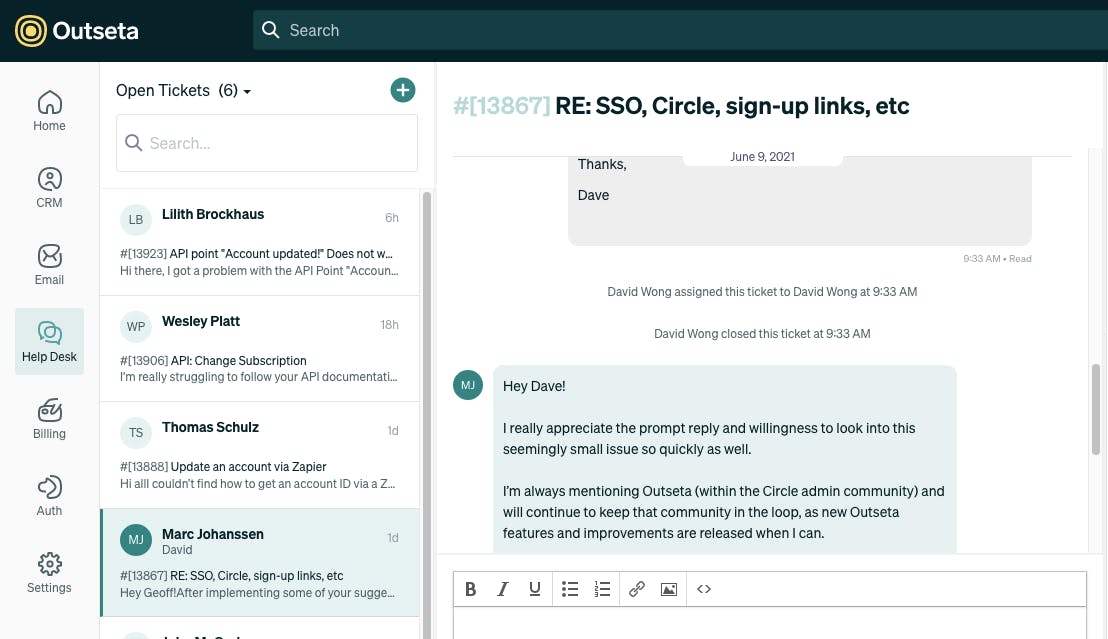Click the #[13867] ticket number in title
This screenshot has height=639, width=1108.
501,106
